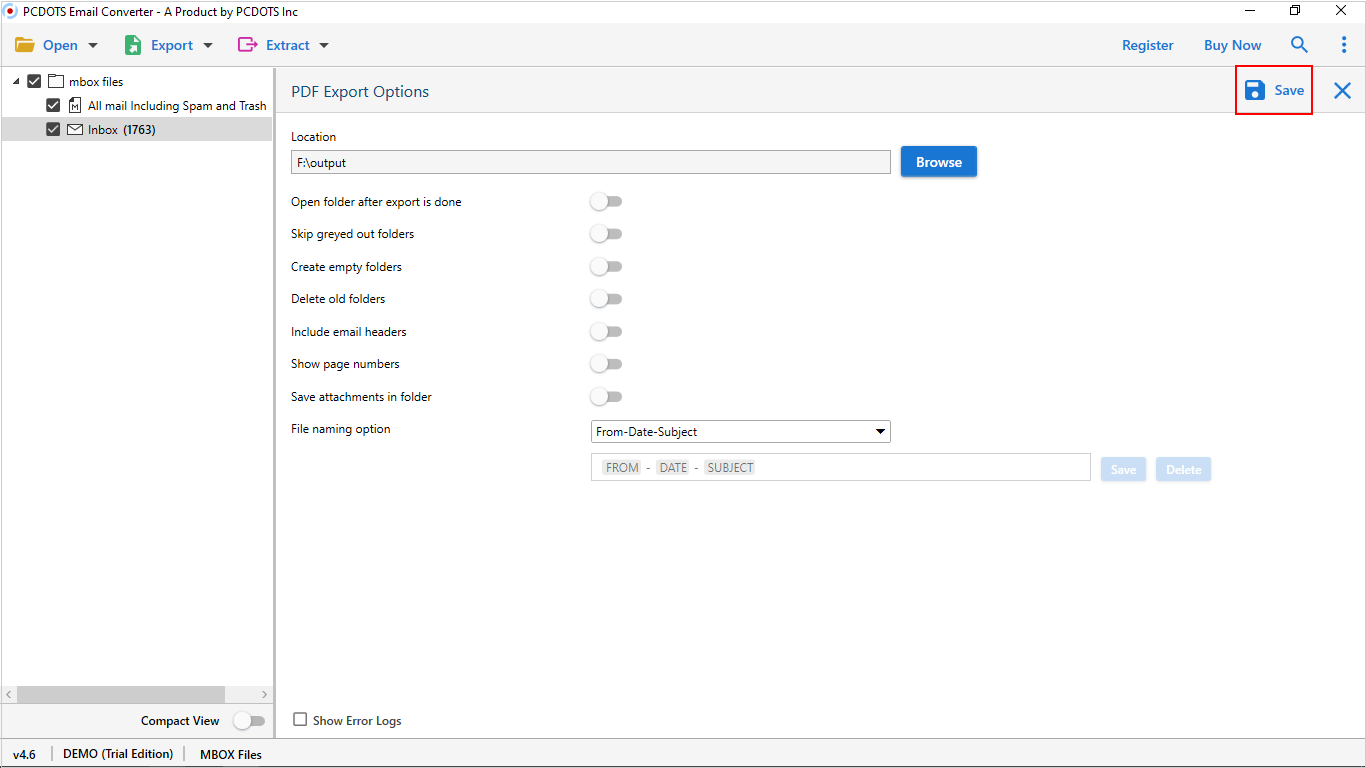Screen dimensions: 1366x768
Task: Collapse the mbox files tree node
Action: click(x=16, y=81)
